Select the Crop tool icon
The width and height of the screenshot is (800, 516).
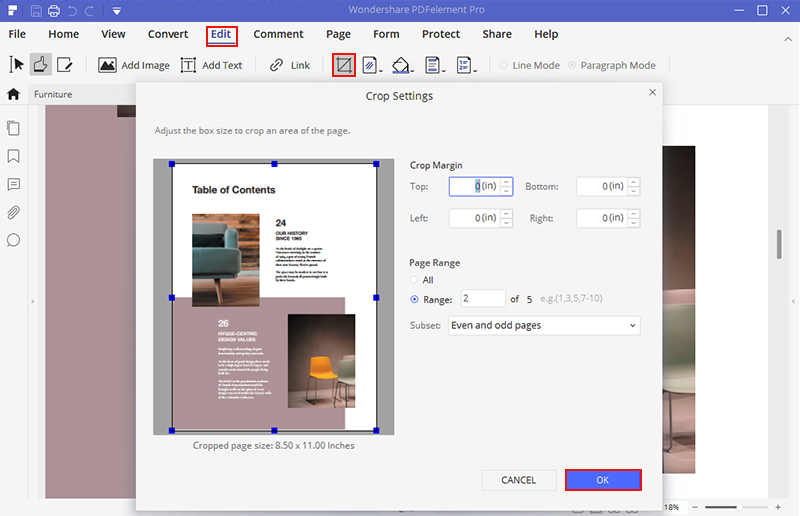tap(344, 65)
